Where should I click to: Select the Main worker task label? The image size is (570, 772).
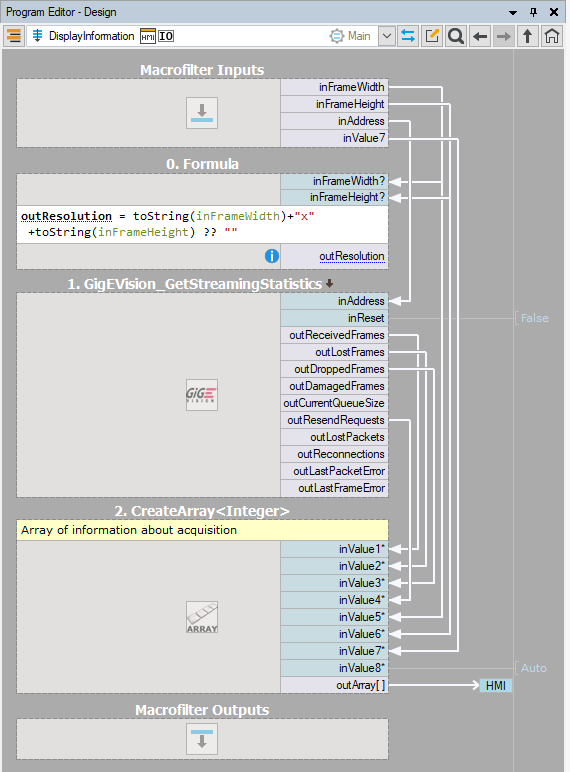[359, 36]
